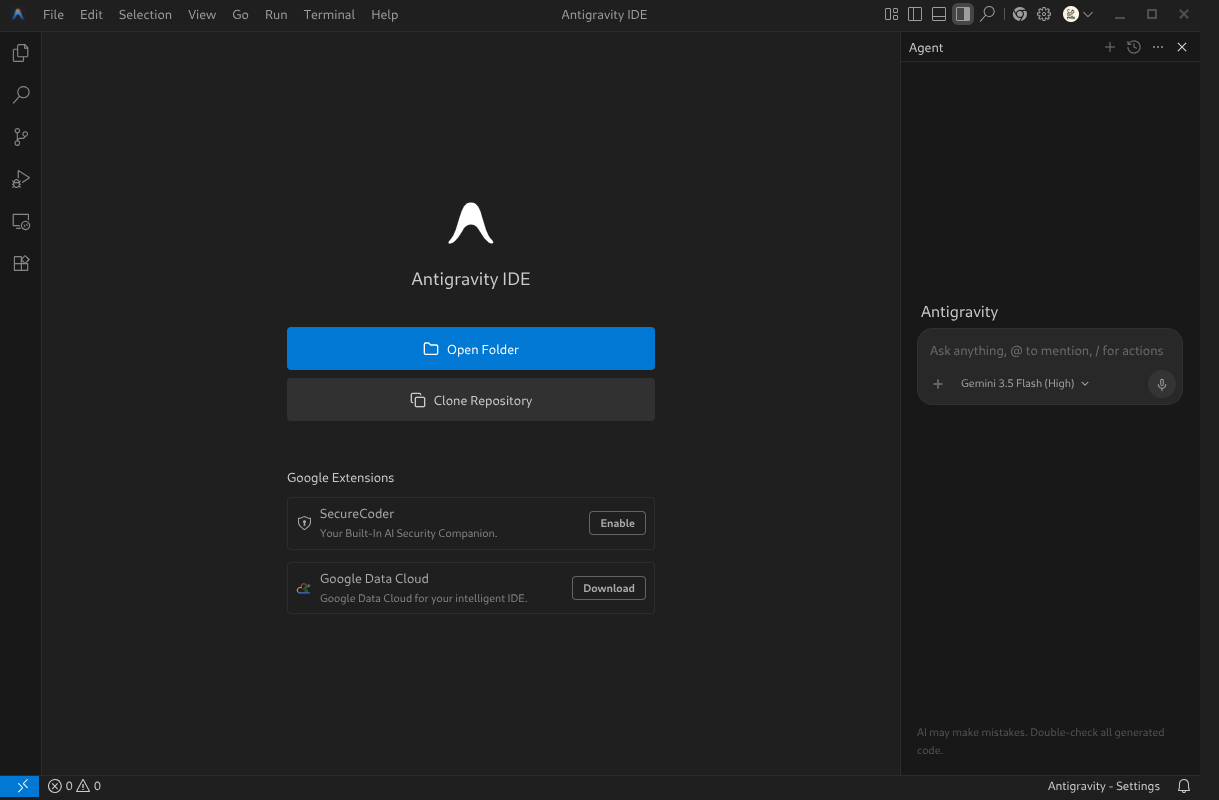
Task: Toggle the primary side bar
Action: click(915, 14)
